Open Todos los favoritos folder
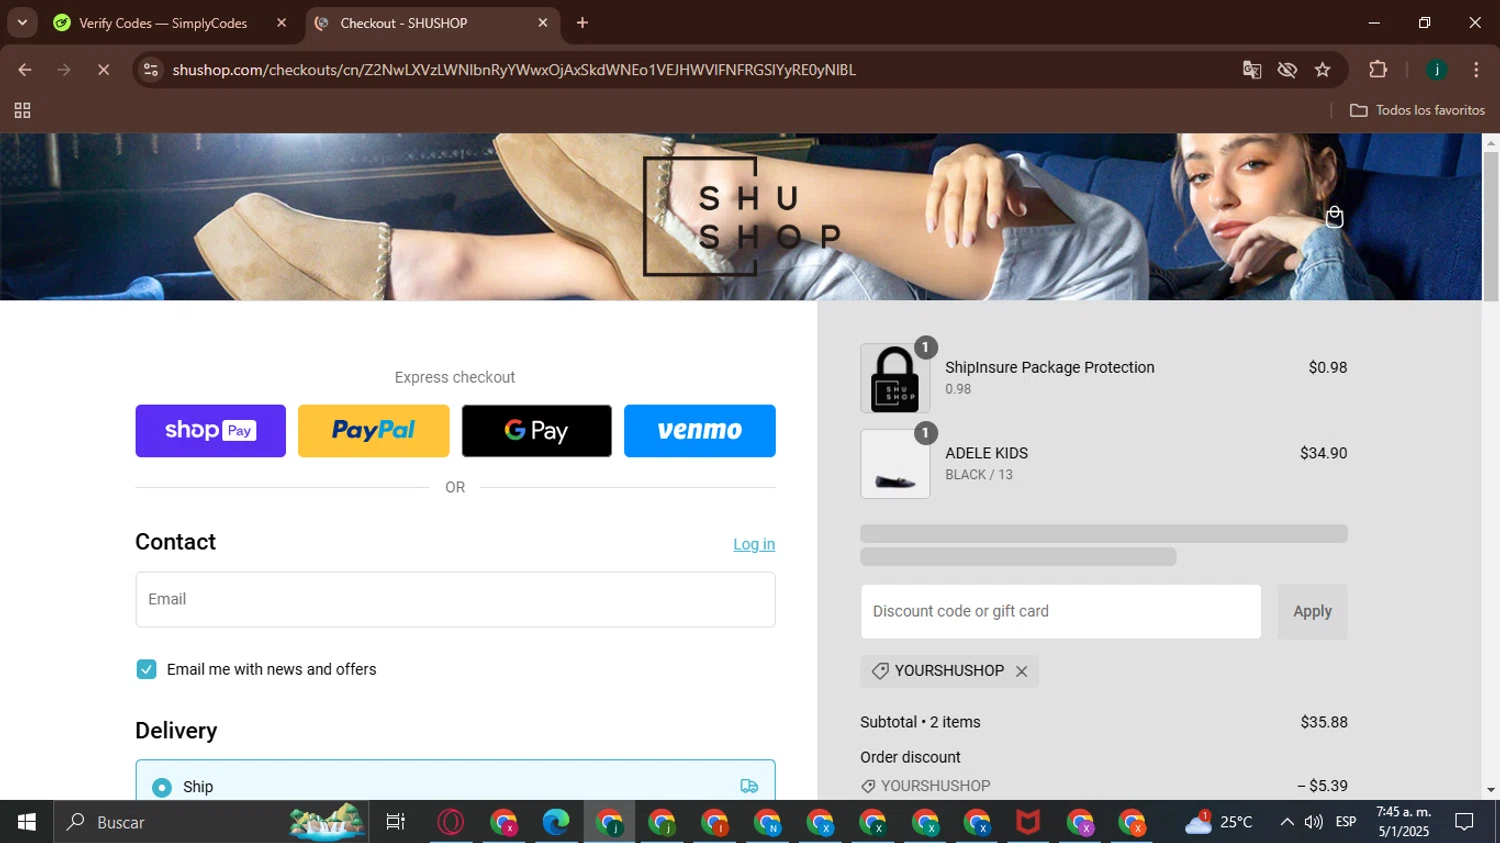Screen dimensions: 1500x843 1417,110
